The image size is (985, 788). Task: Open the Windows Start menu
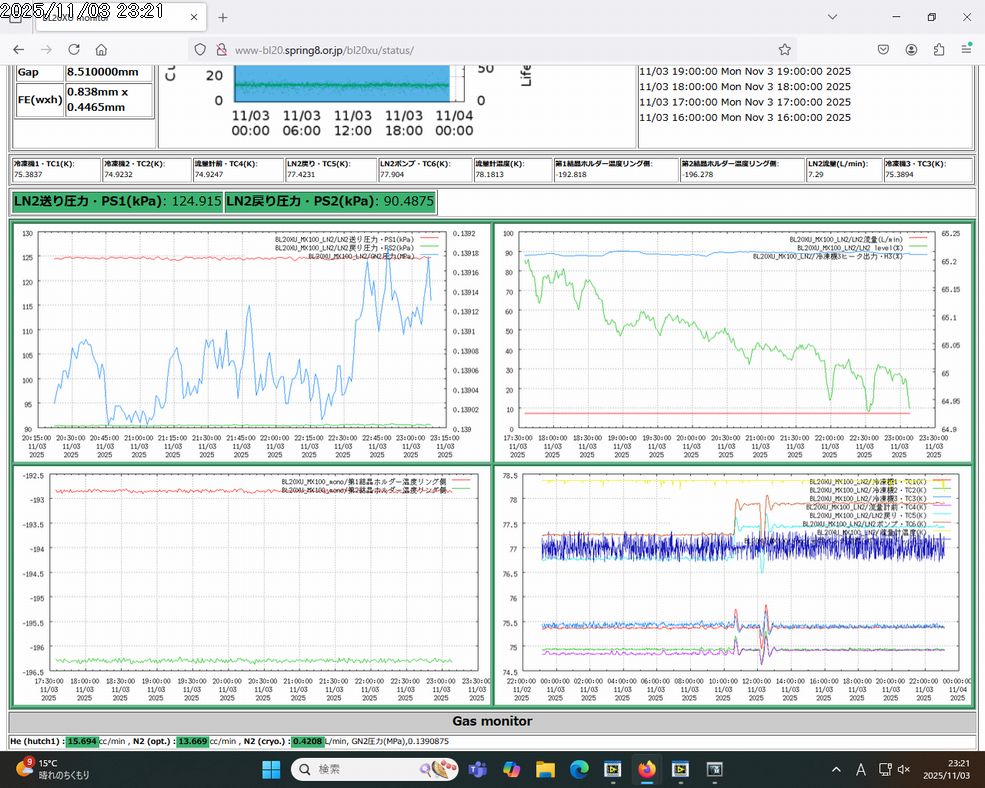[271, 769]
